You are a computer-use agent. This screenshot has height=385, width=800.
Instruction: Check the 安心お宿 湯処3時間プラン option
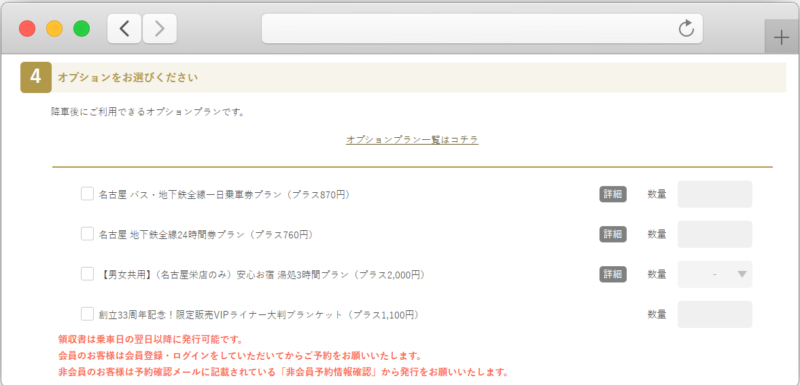pyautogui.click(x=87, y=274)
